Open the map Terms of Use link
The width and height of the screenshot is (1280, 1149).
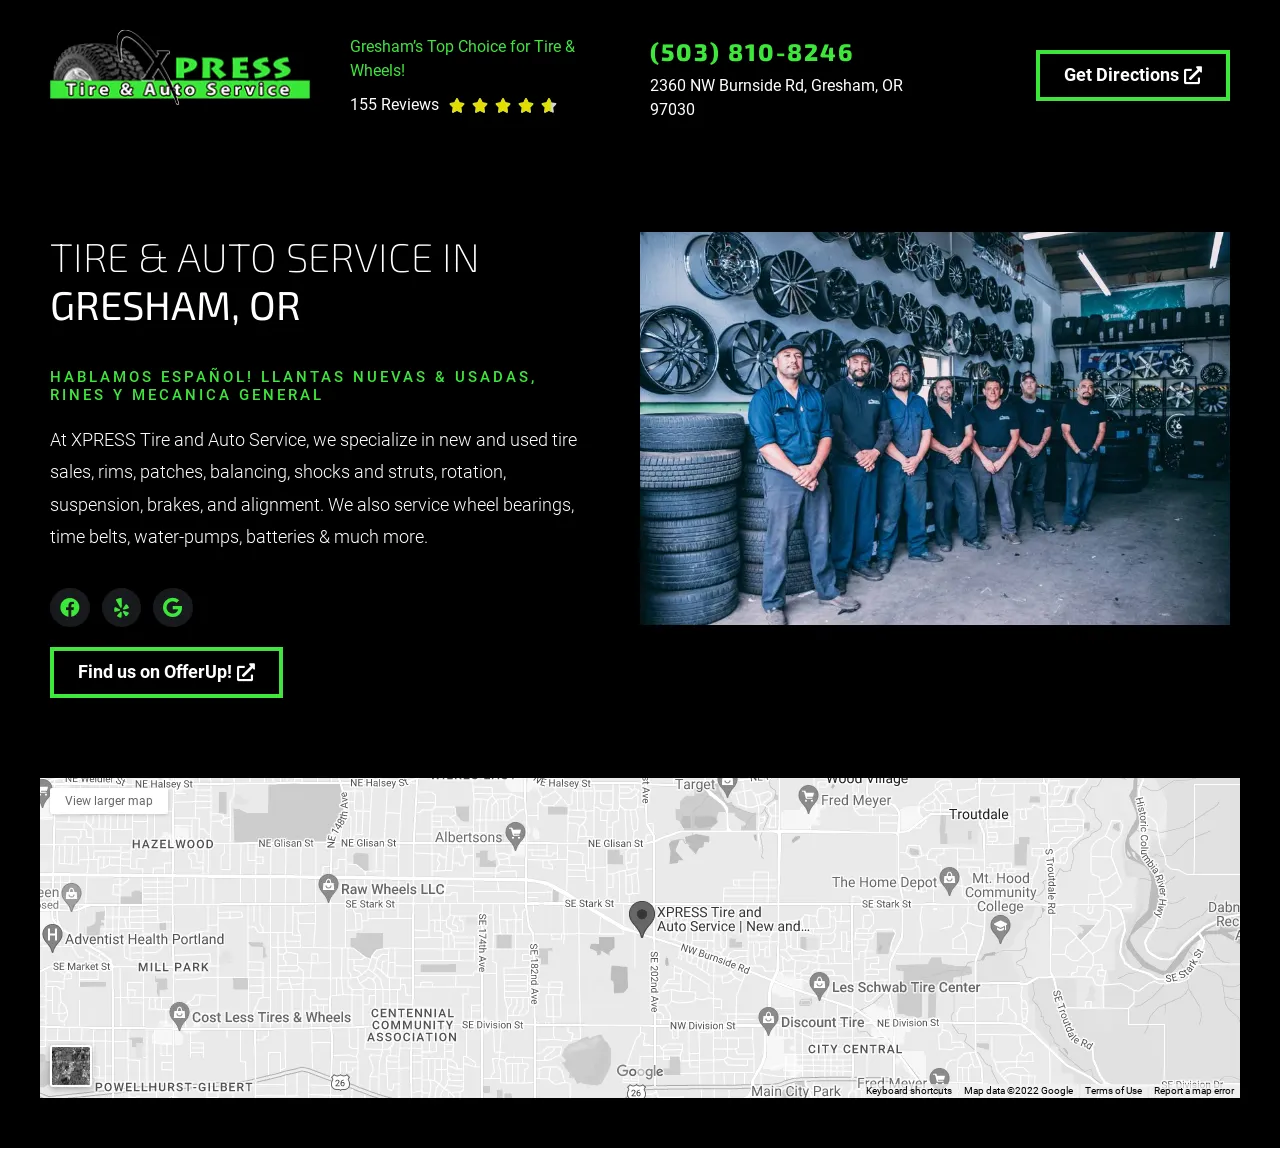click(x=1113, y=1091)
